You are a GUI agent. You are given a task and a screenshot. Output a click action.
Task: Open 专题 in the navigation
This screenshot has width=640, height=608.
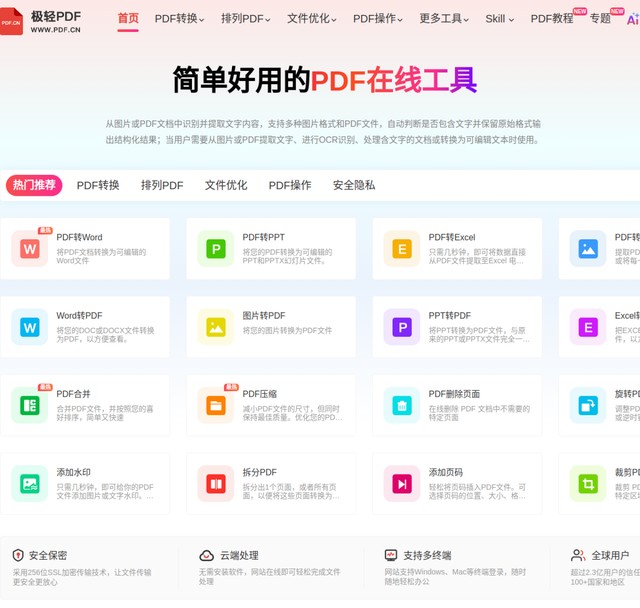pos(600,19)
